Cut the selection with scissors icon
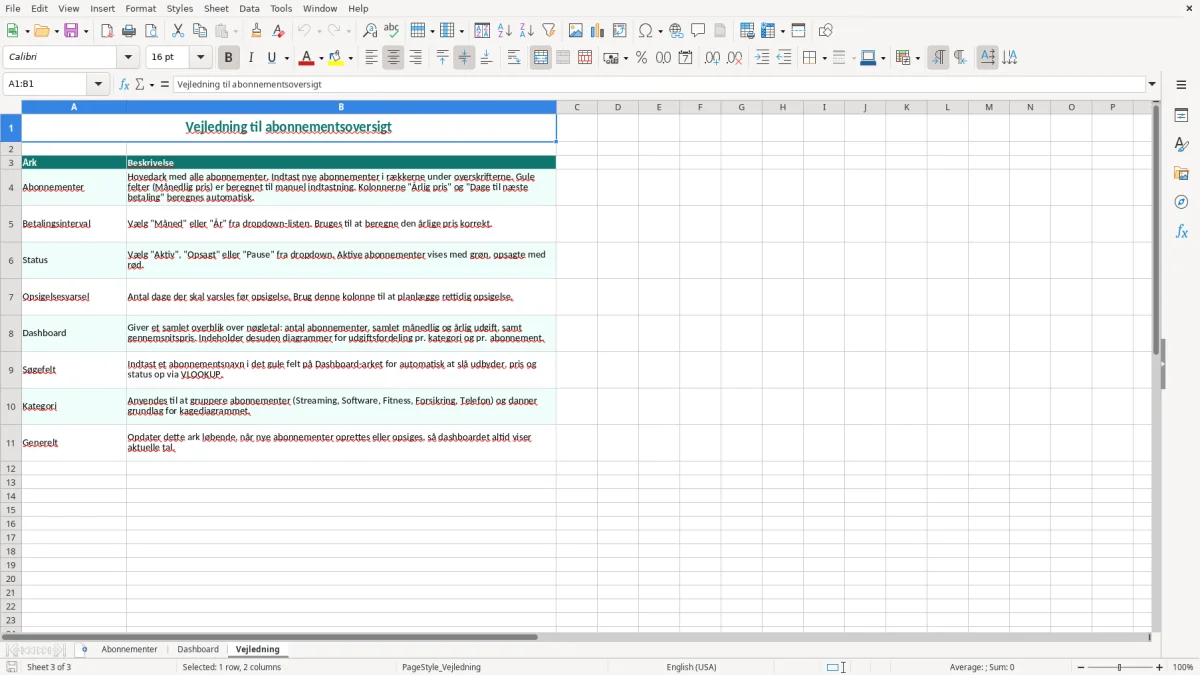Viewport: 1200px width, 675px height. [x=178, y=31]
